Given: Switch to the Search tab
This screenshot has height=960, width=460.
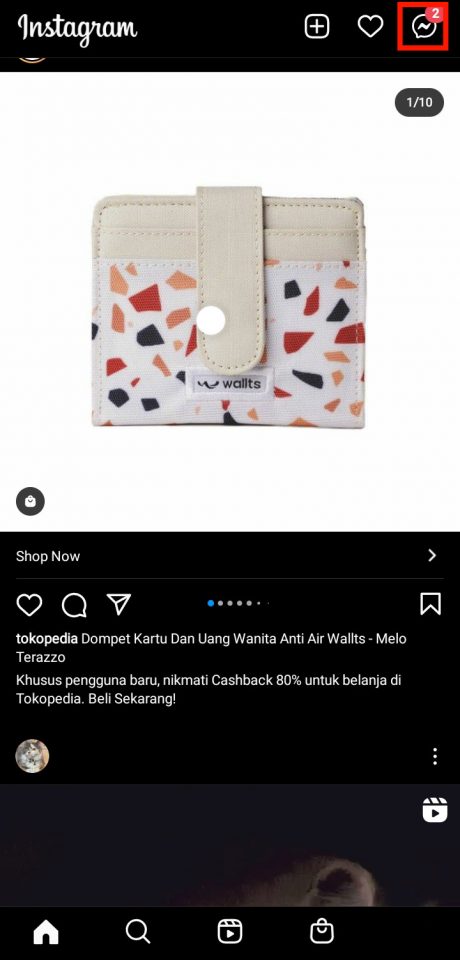Looking at the screenshot, I should [138, 932].
